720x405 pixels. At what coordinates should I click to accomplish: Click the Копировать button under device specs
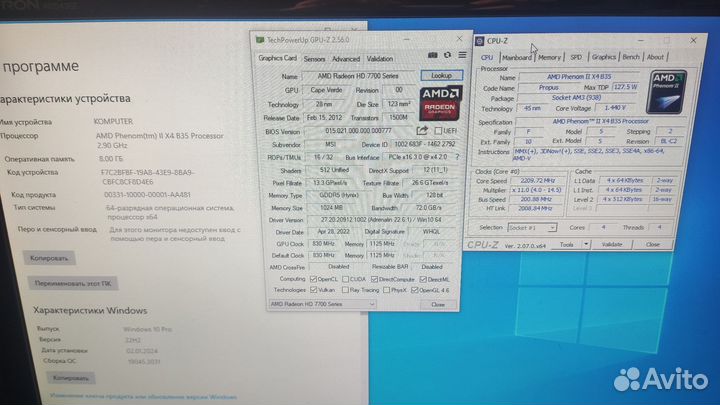click(49, 258)
